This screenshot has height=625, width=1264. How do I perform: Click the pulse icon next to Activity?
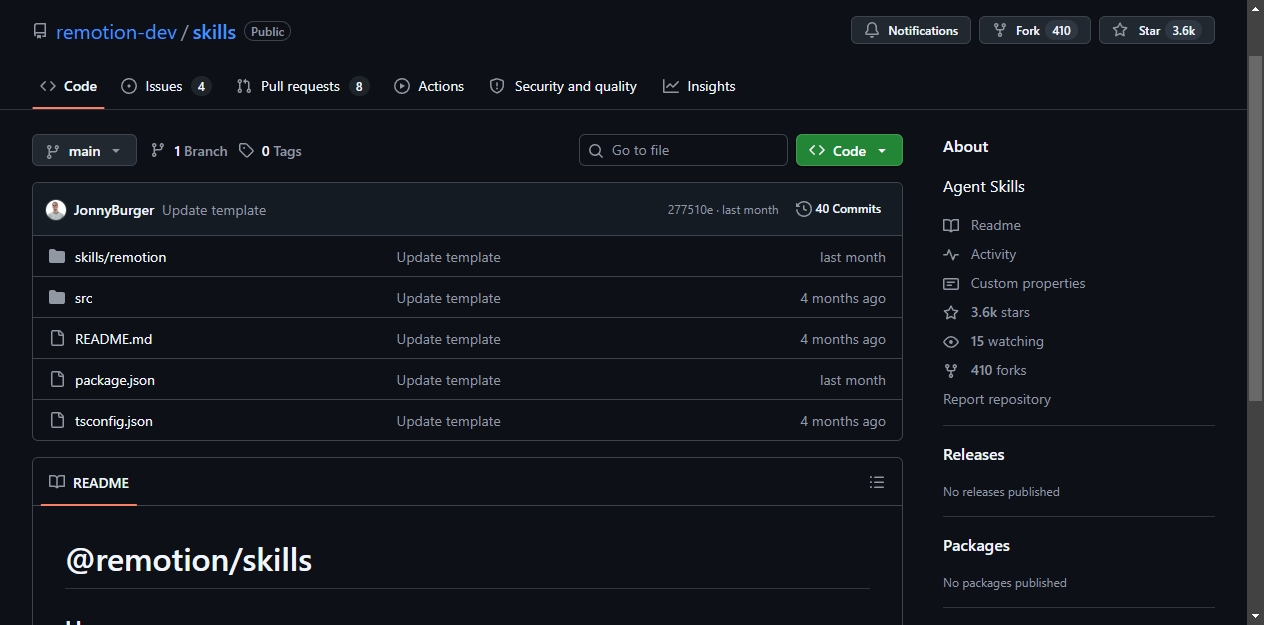(951, 254)
